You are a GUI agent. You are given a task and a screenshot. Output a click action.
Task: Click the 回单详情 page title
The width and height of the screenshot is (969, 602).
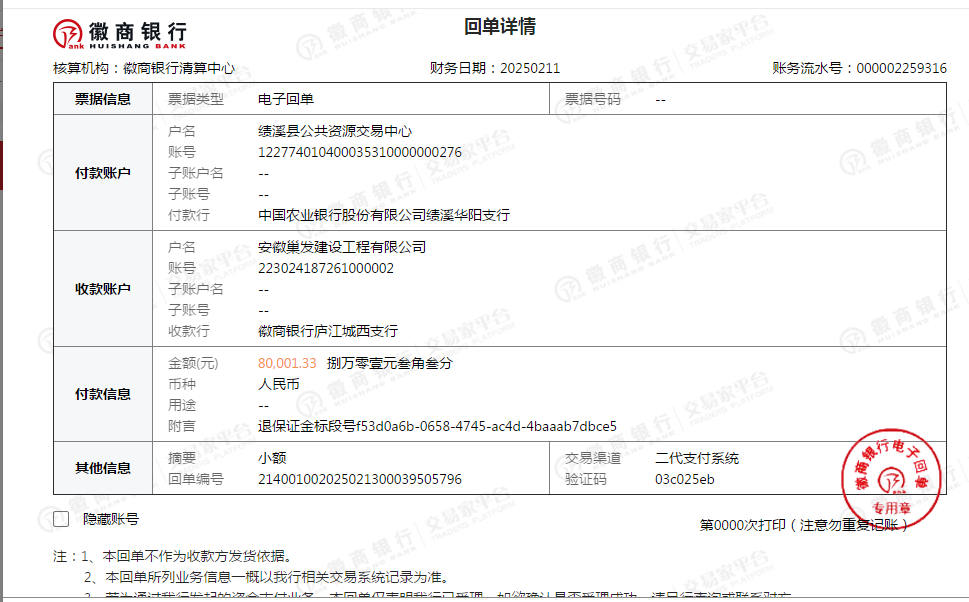pos(500,27)
